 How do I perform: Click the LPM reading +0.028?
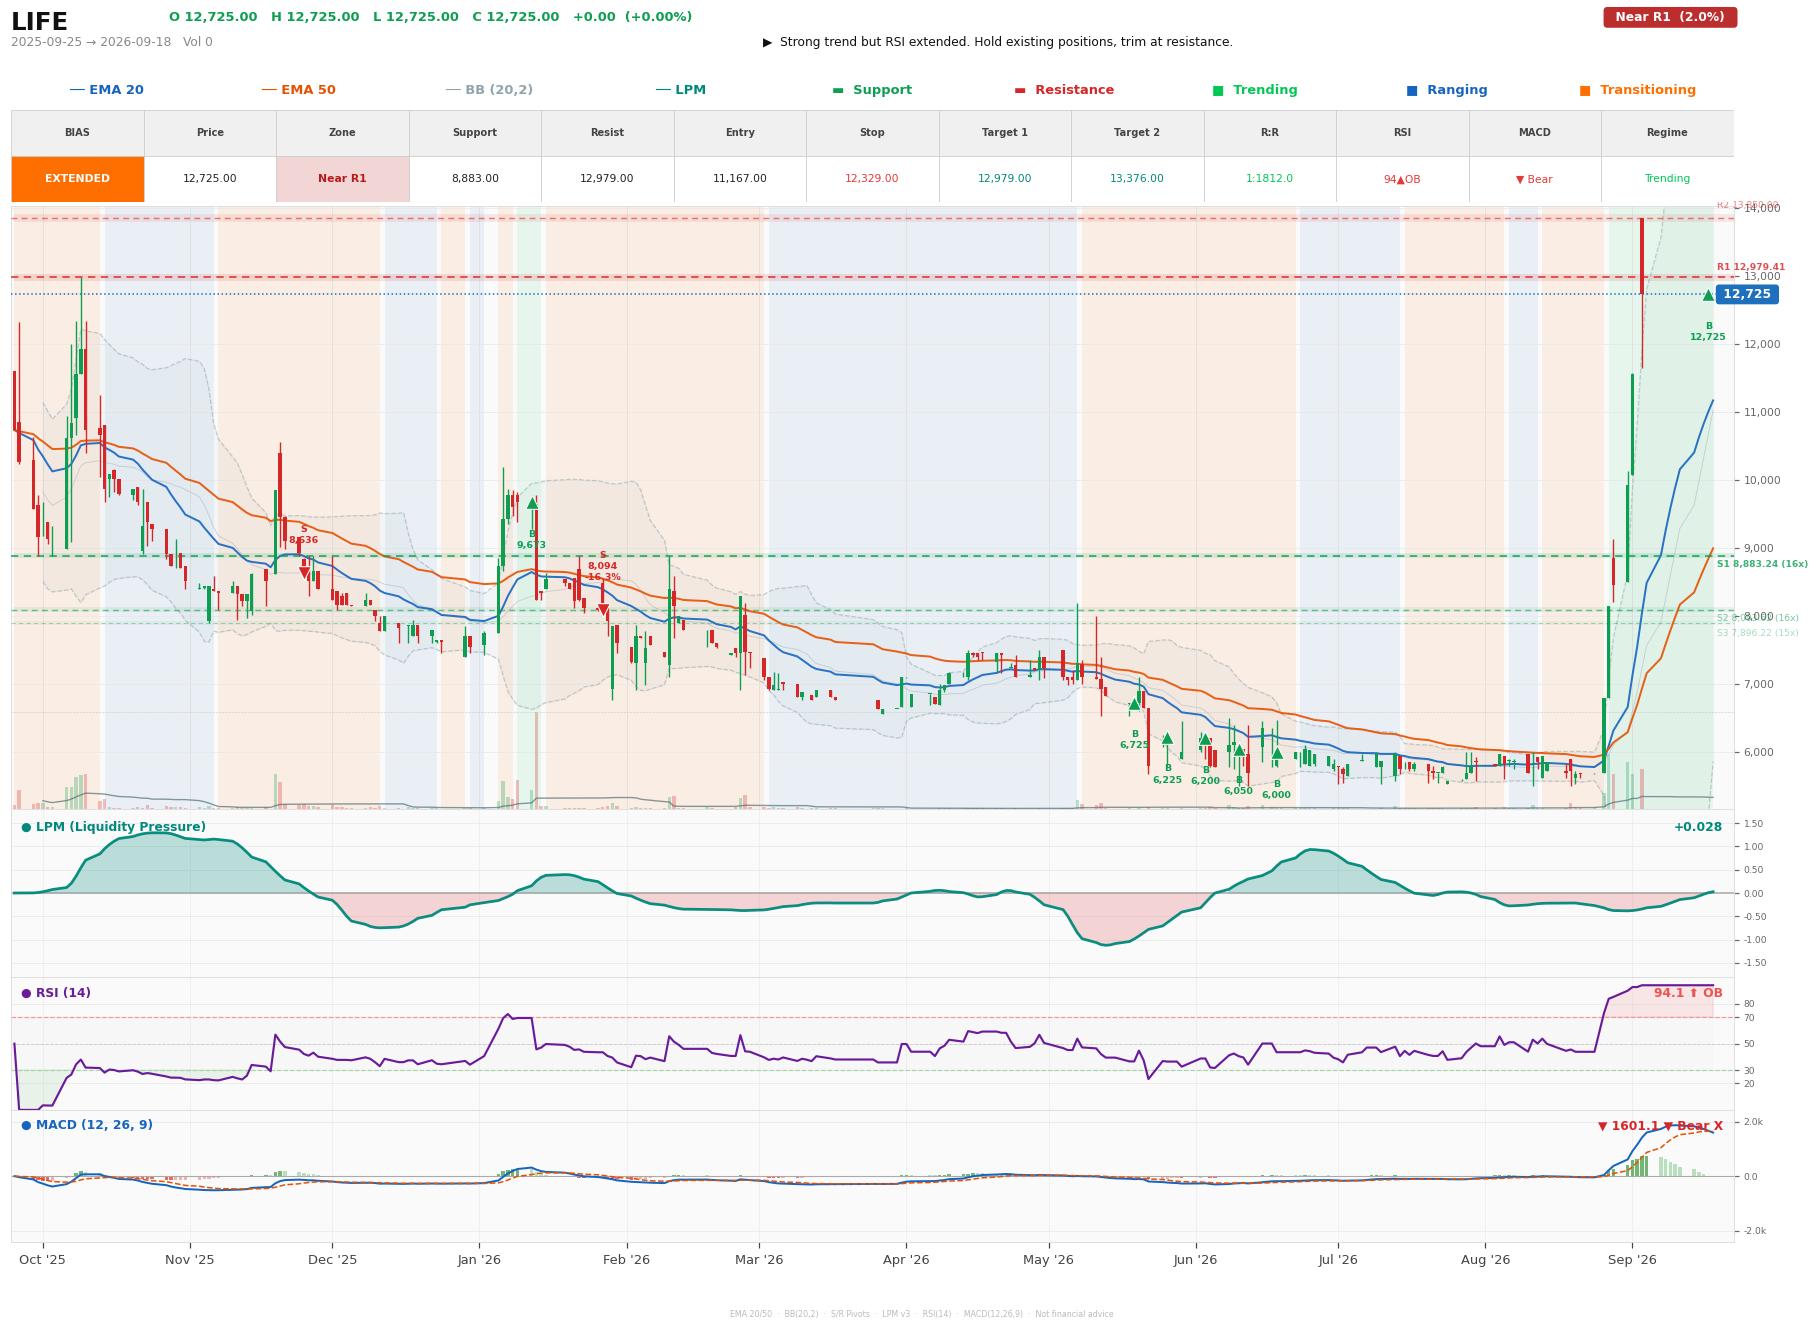tap(1698, 827)
